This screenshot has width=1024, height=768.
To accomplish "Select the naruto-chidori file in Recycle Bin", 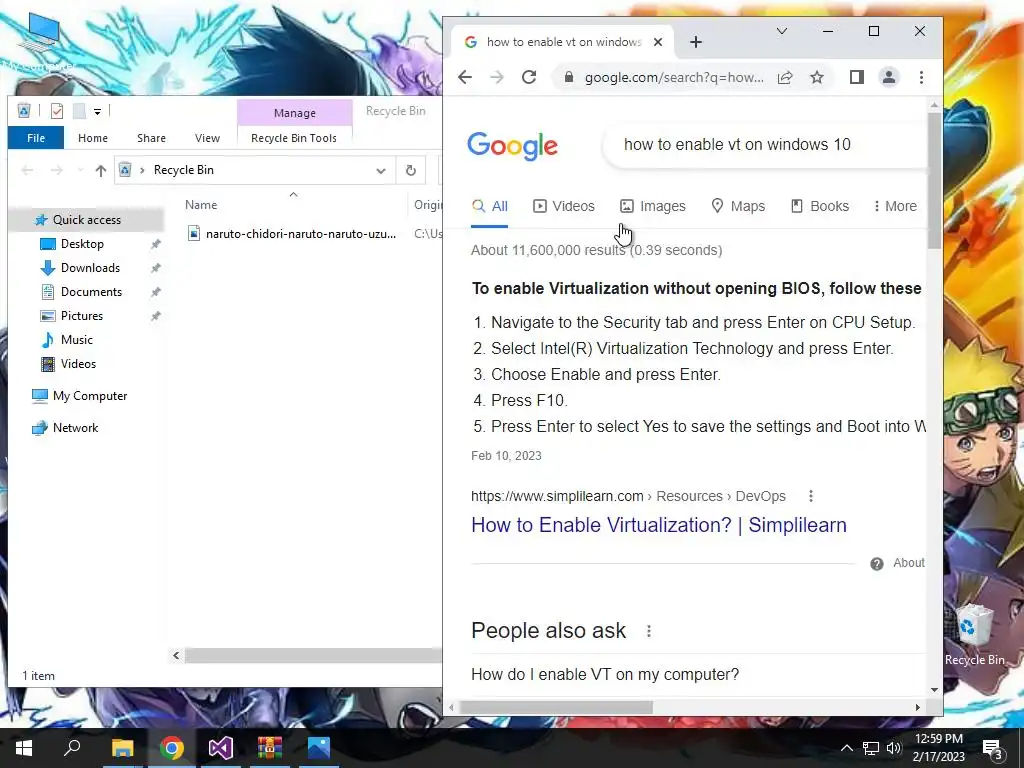I will point(291,233).
